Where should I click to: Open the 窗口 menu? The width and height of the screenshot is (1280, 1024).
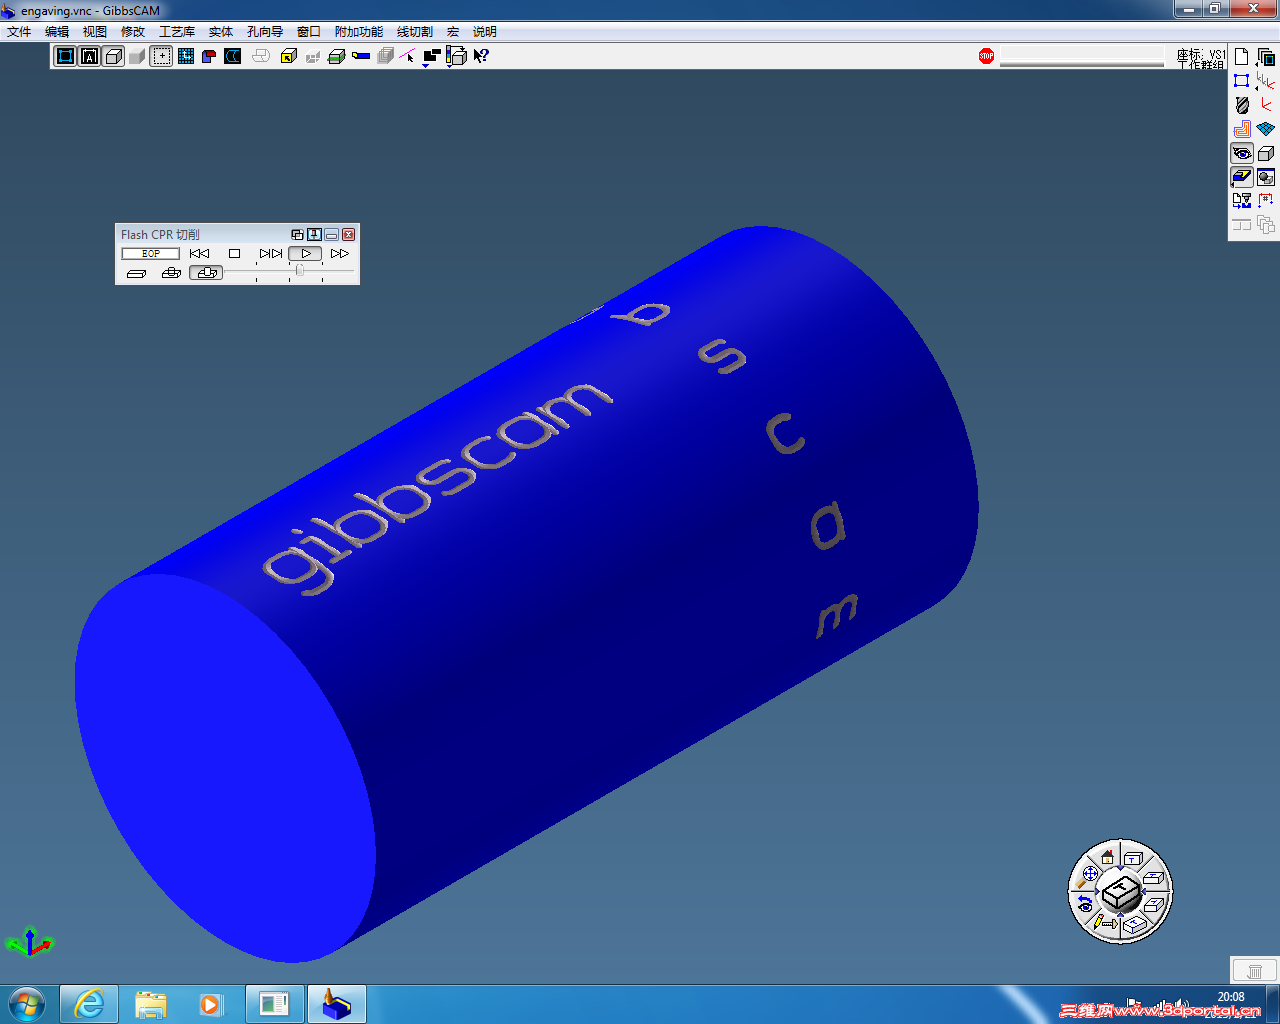[309, 32]
